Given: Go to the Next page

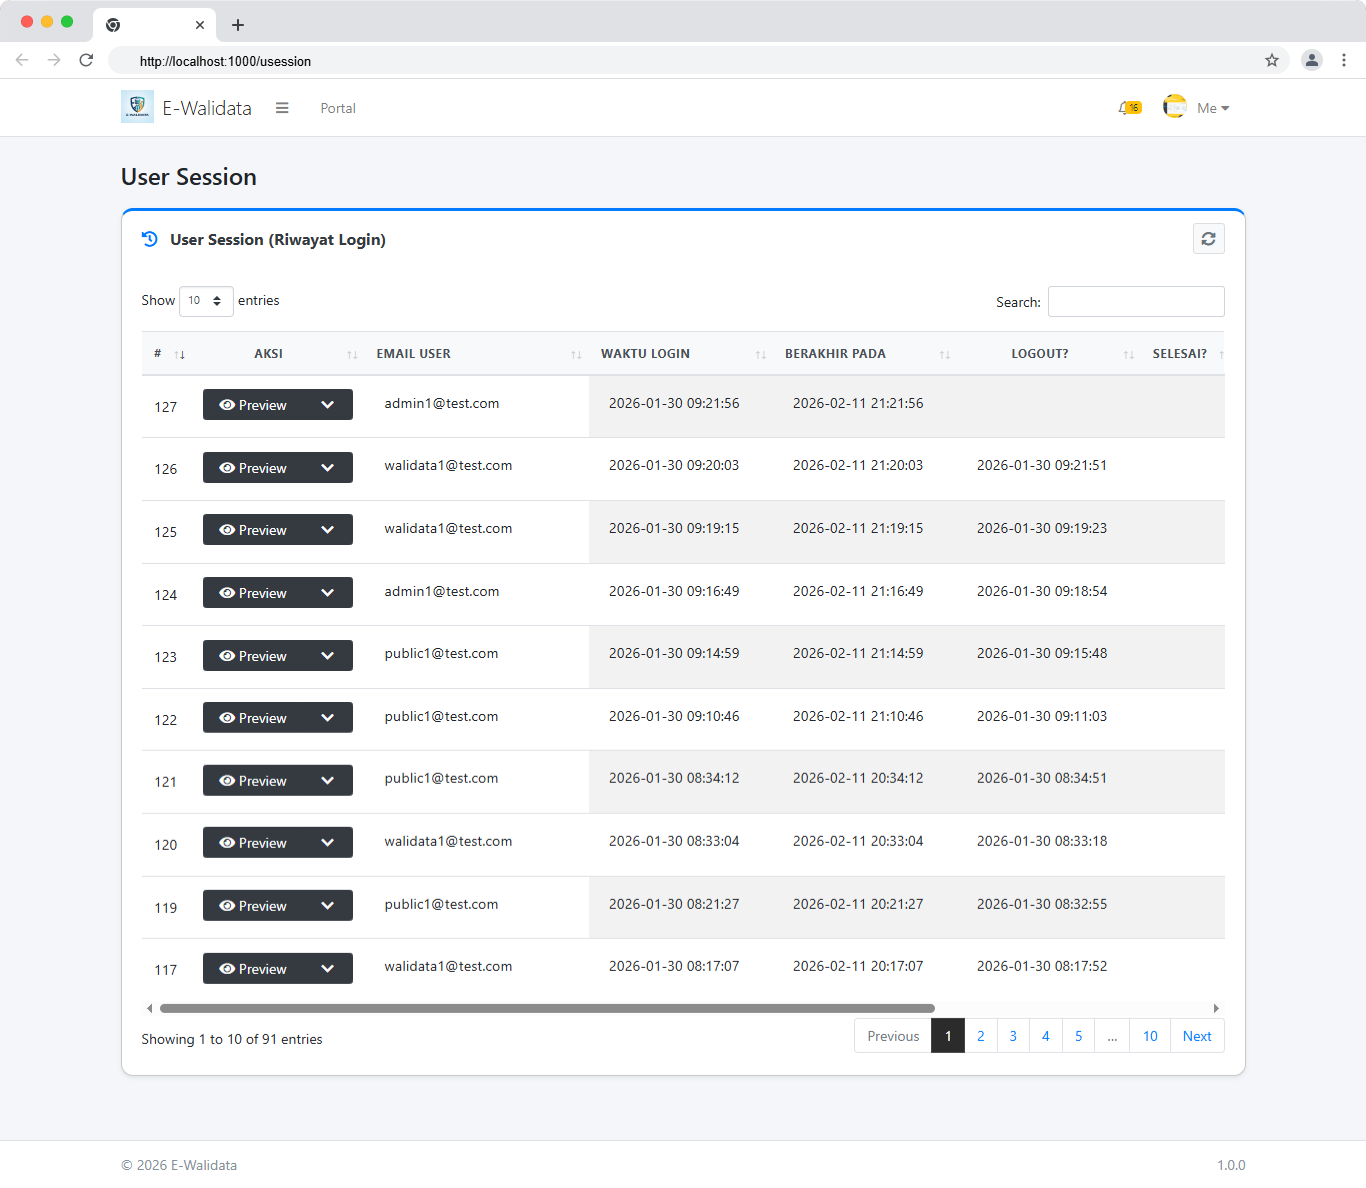Looking at the screenshot, I should point(1196,1036).
